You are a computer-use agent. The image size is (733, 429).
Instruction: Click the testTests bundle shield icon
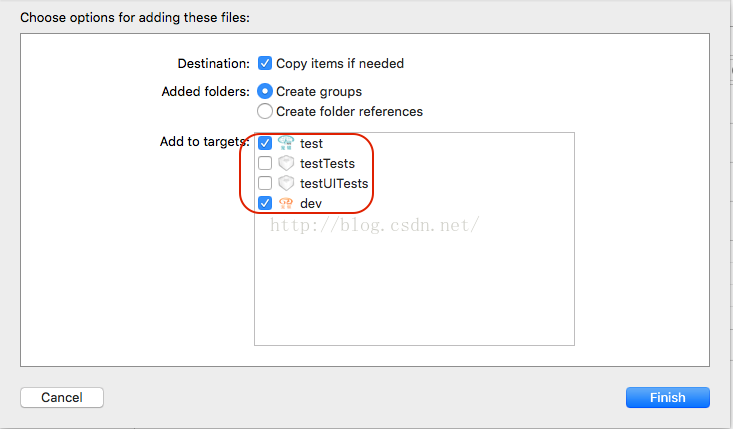(285, 163)
